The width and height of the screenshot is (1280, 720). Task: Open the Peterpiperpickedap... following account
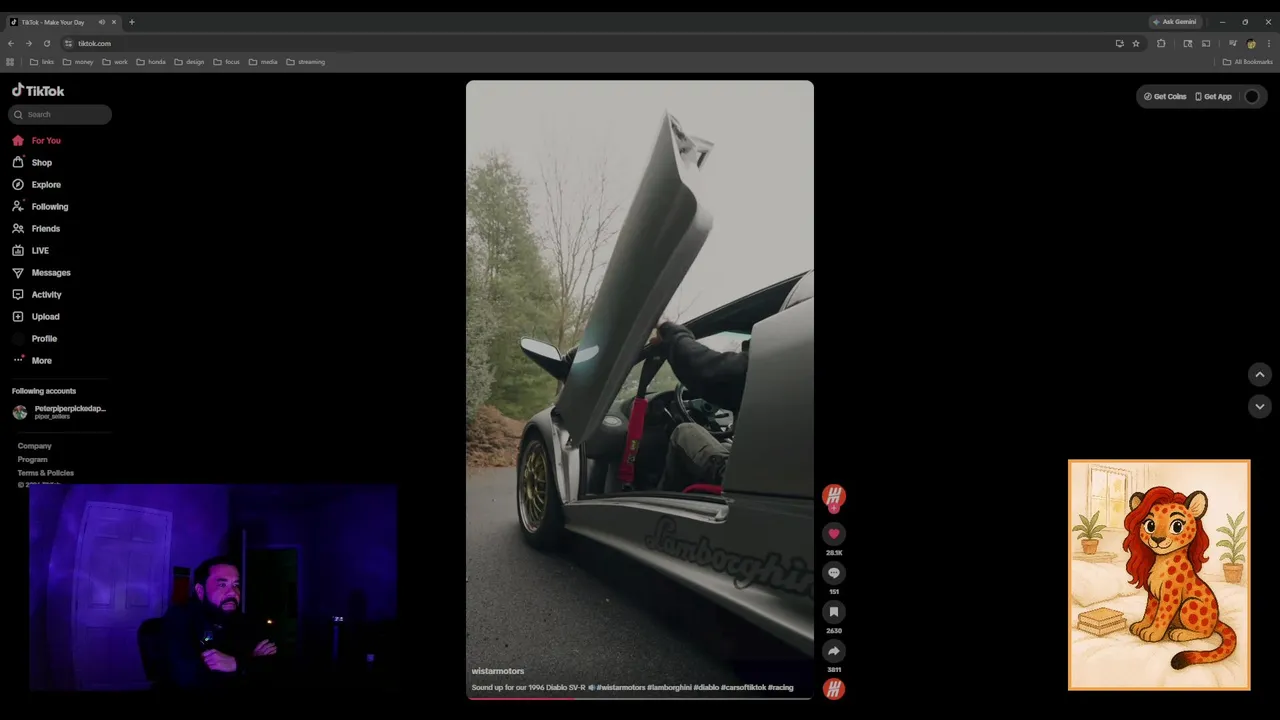tap(60, 411)
